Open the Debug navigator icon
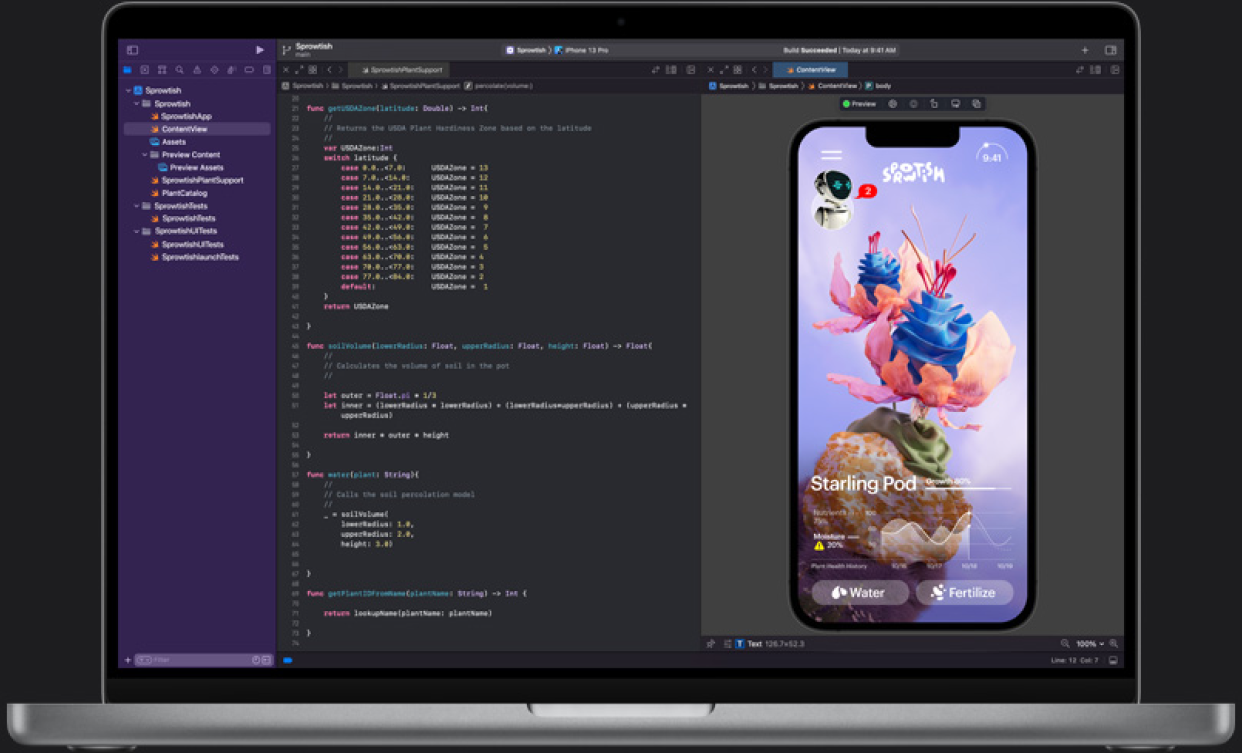This screenshot has height=753, width=1242. coord(232,70)
